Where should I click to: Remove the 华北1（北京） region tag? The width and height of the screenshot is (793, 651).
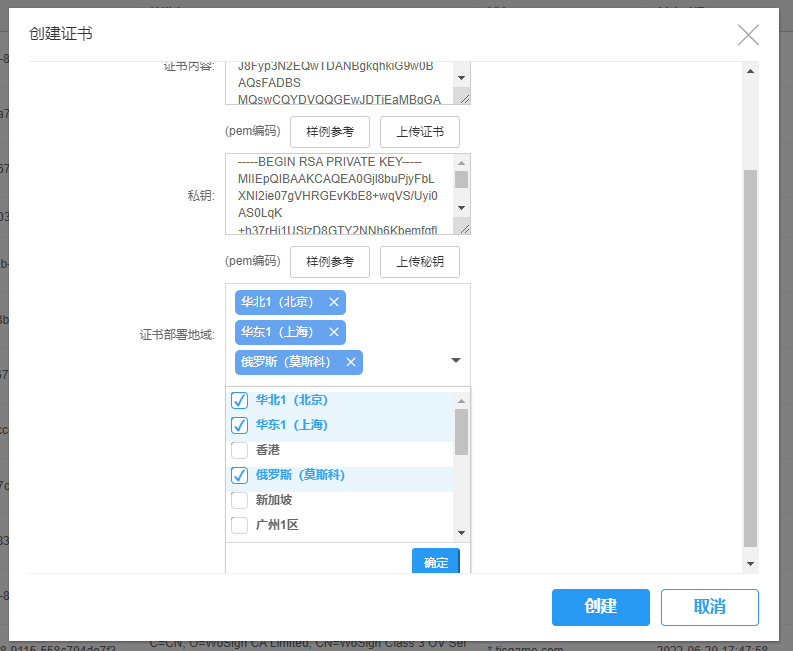click(x=334, y=302)
